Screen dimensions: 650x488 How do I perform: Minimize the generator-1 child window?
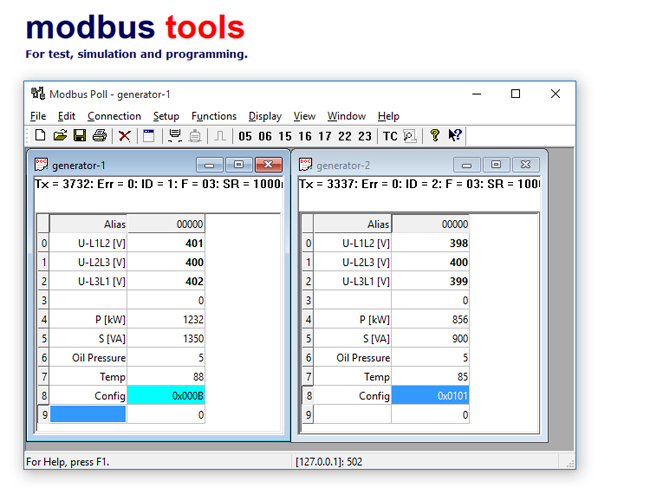(x=209, y=165)
